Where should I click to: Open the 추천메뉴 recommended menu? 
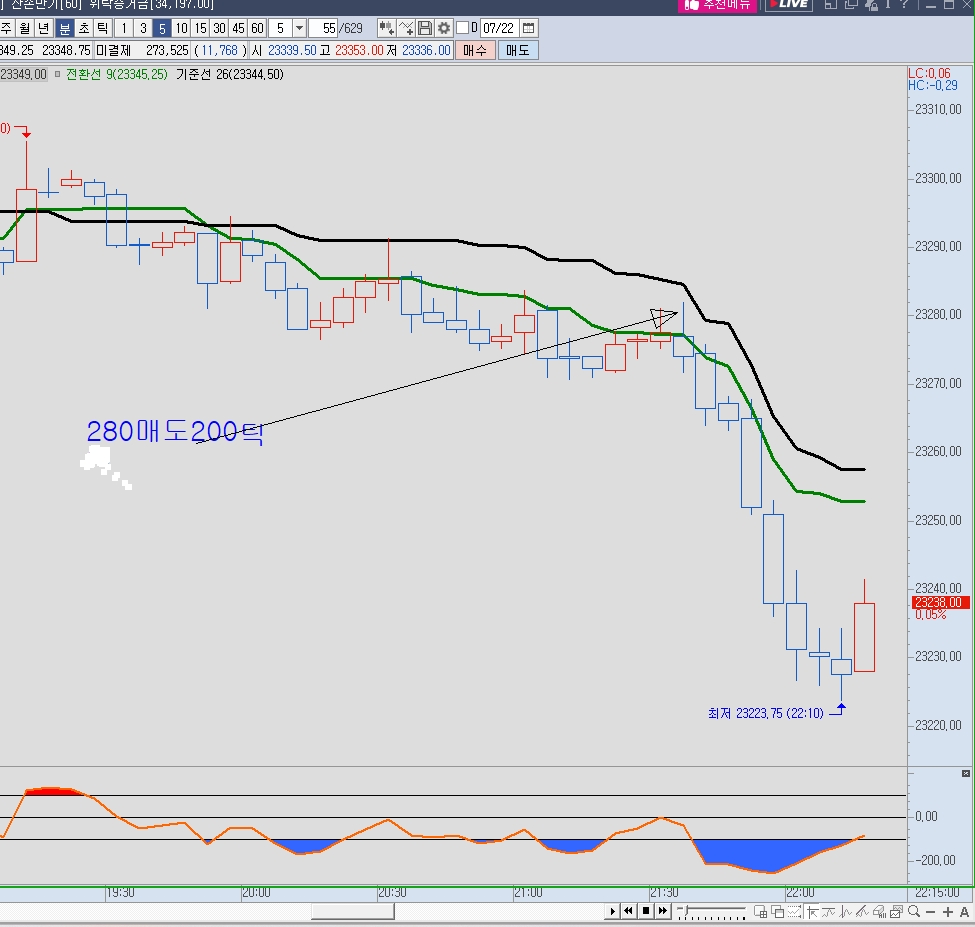tap(717, 4)
